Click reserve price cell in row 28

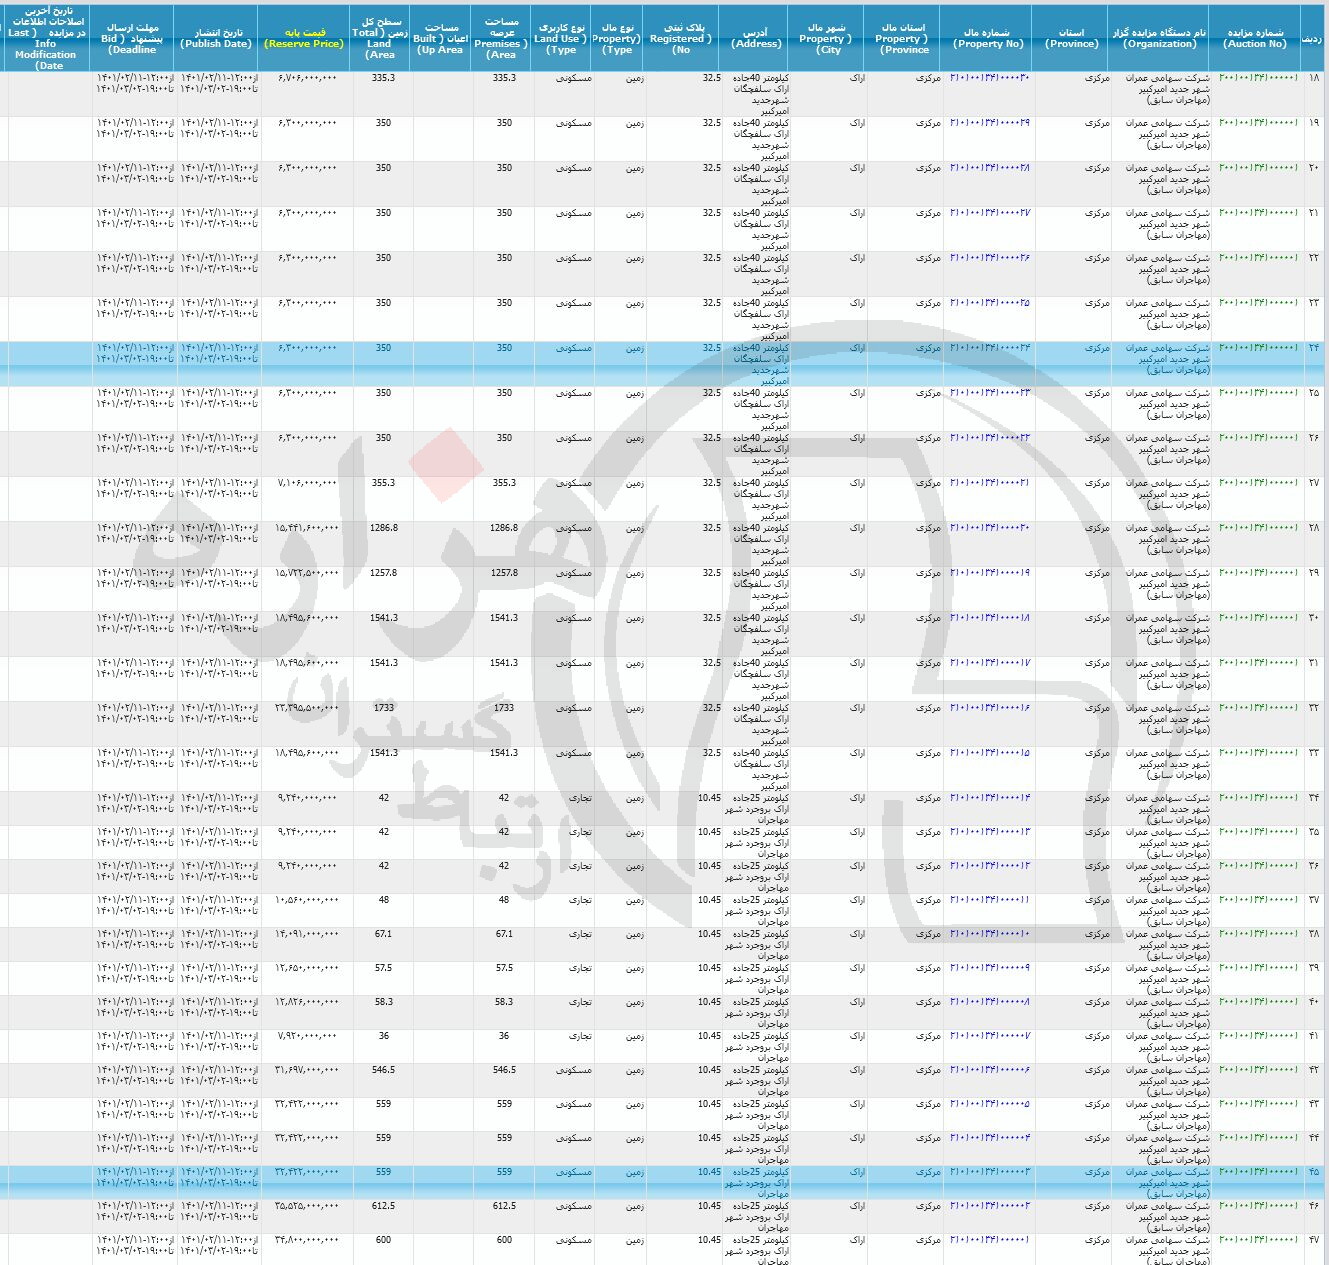coord(306,528)
